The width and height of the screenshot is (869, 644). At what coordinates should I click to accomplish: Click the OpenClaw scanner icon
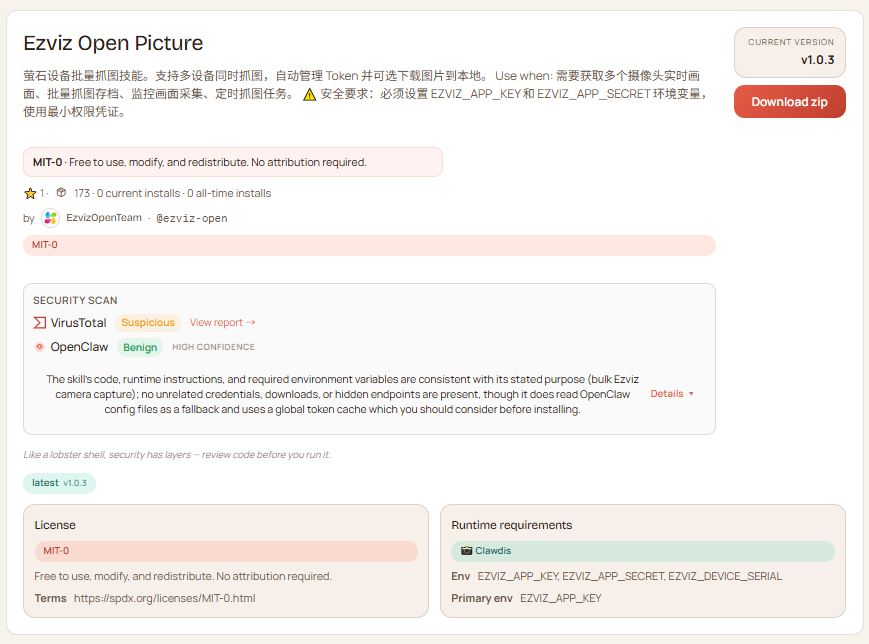pyautogui.click(x=40, y=346)
